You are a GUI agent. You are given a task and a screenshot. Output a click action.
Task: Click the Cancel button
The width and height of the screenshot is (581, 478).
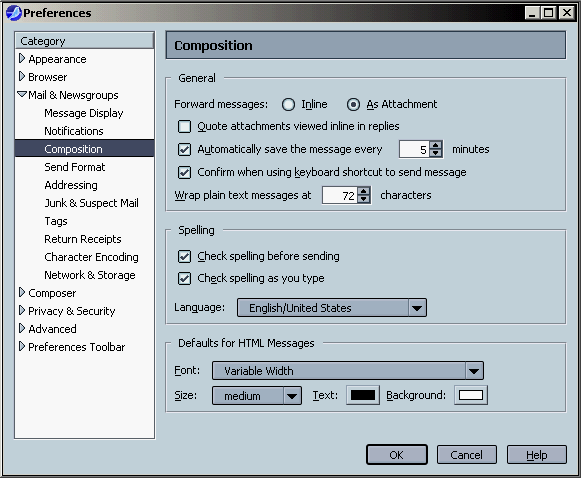467,455
